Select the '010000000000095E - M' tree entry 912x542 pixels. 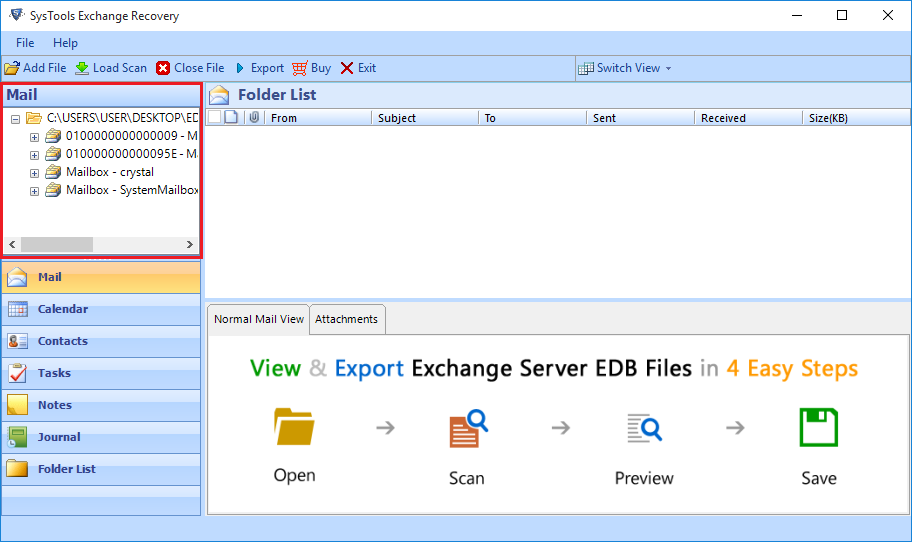131,154
